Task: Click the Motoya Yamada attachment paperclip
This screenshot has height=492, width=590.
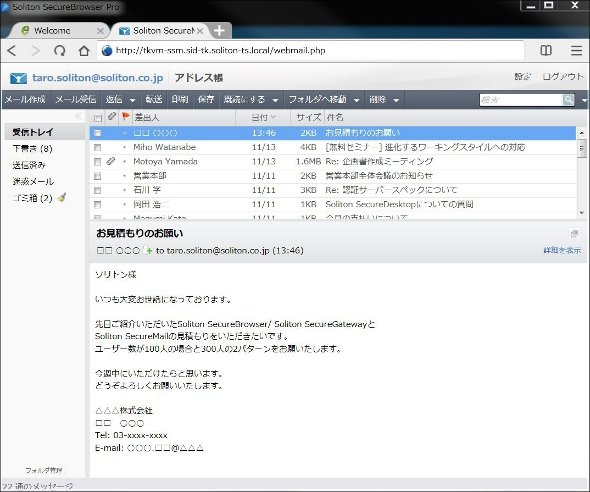Action: click(111, 161)
